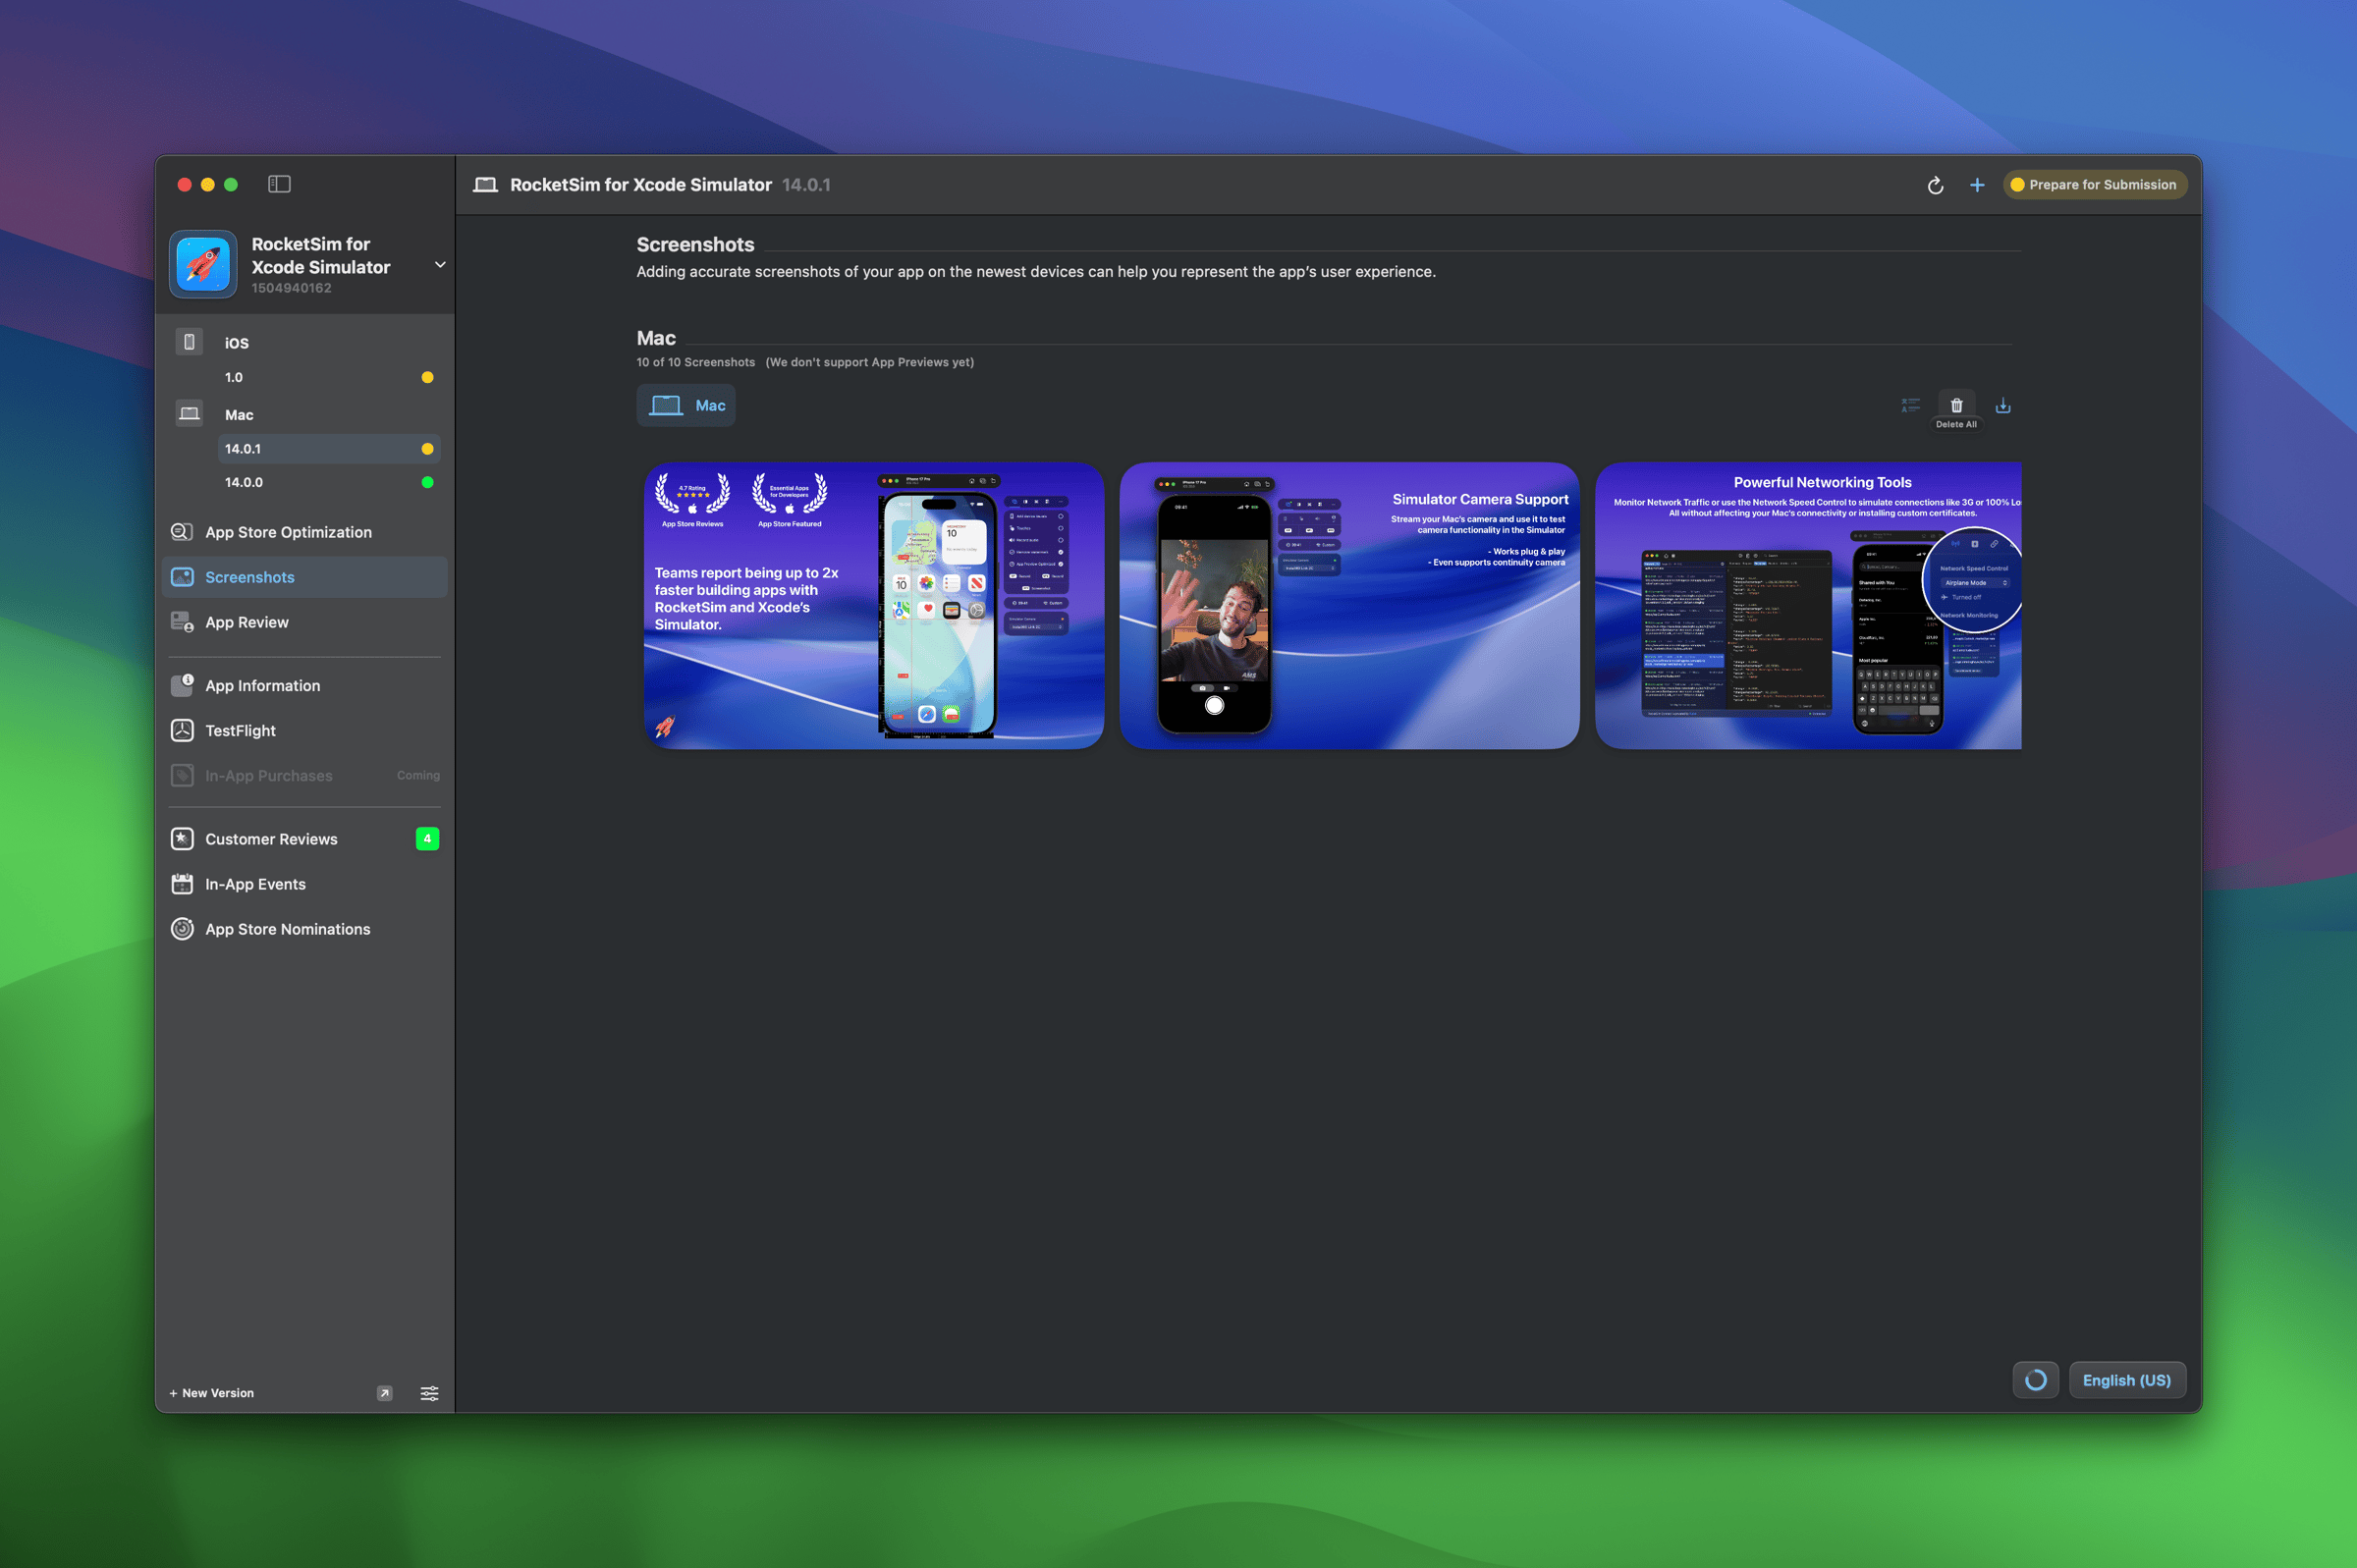
Task: Click the App Store Nominations icon
Action: (182, 929)
